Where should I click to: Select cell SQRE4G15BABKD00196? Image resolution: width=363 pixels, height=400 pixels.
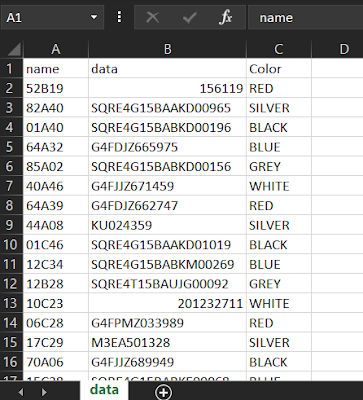pos(167,127)
